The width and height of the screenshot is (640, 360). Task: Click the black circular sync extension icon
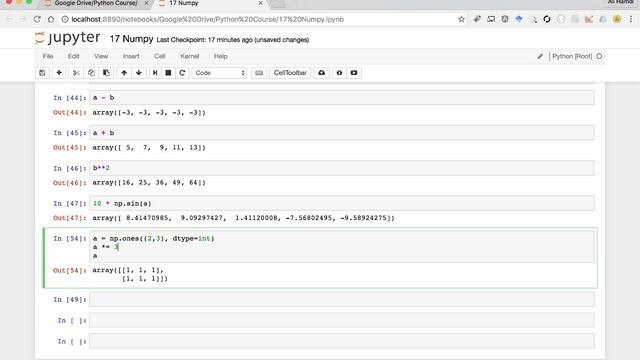(x=547, y=19)
